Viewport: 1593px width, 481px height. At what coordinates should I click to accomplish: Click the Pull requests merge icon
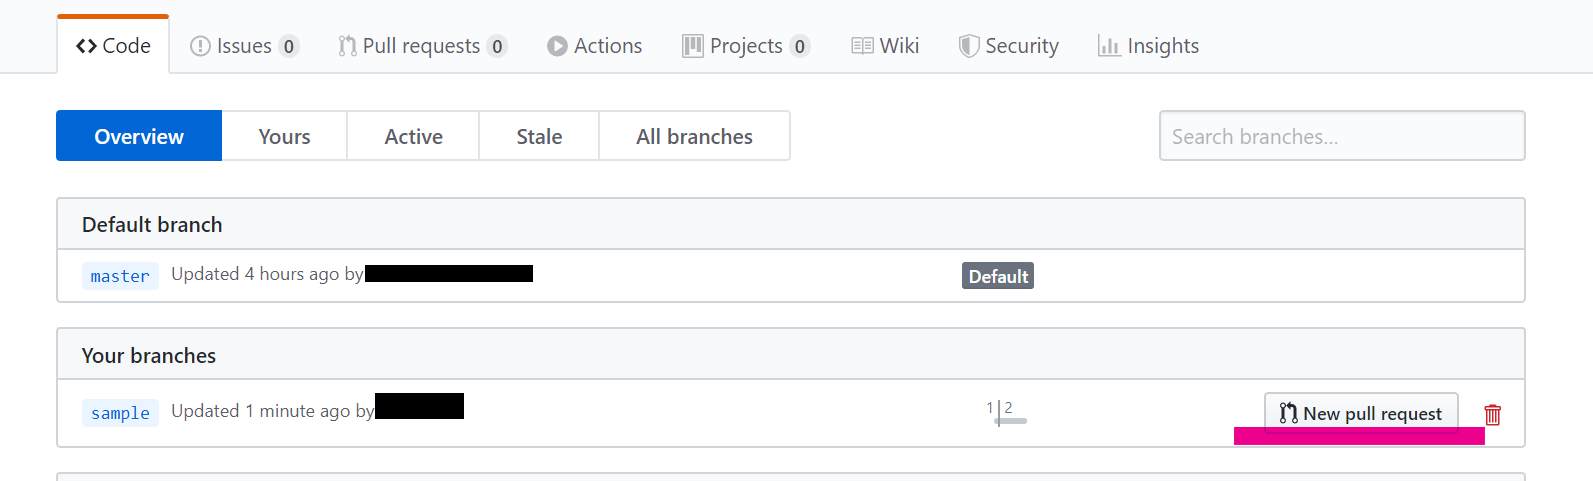pyautogui.click(x=347, y=46)
